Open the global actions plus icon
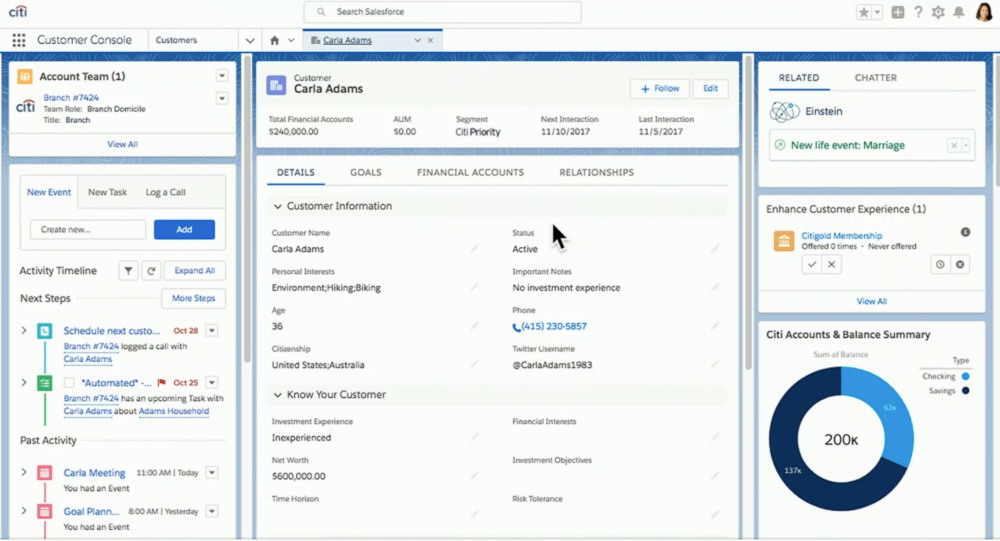This screenshot has height=541, width=1000. tap(897, 12)
